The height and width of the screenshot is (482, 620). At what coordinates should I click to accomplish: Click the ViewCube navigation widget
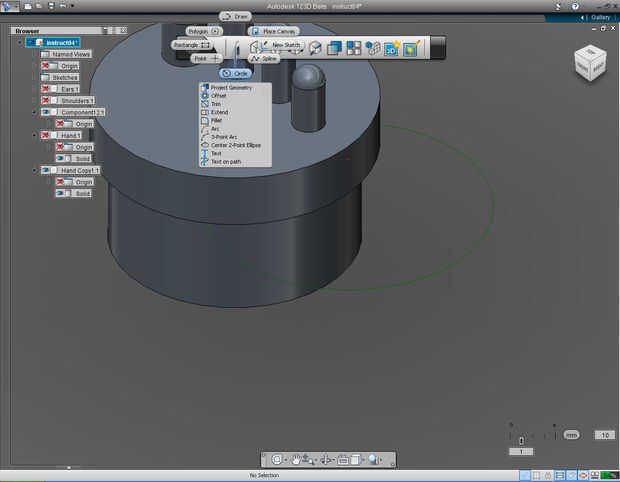pyautogui.click(x=589, y=63)
